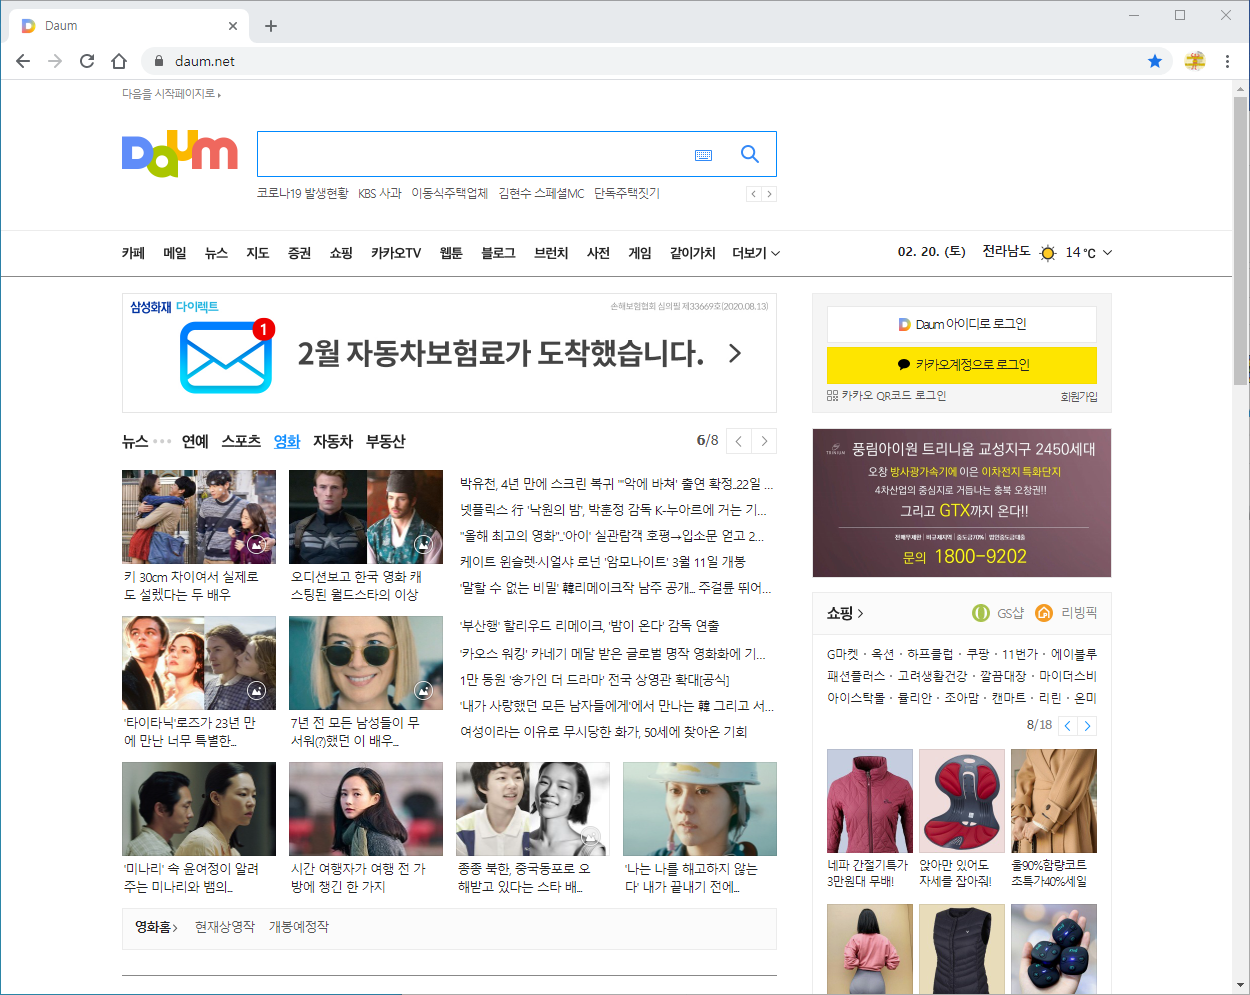Image resolution: width=1250 pixels, height=995 pixels.
Task: Click 다음을 시작페이지로
Action: coord(171,94)
